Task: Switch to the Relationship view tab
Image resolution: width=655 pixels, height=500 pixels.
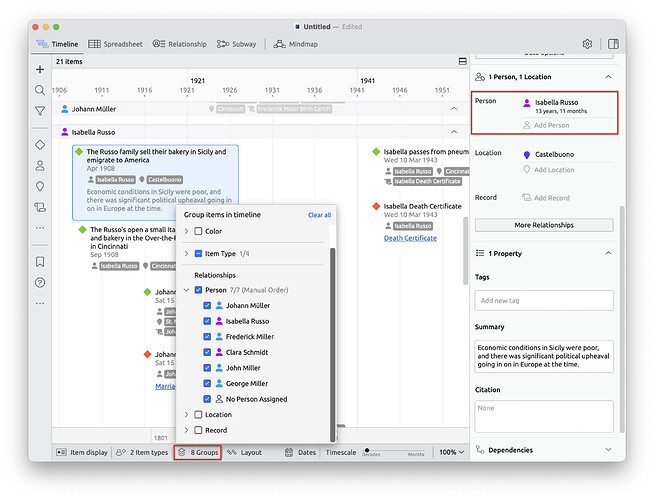Action: pos(180,44)
